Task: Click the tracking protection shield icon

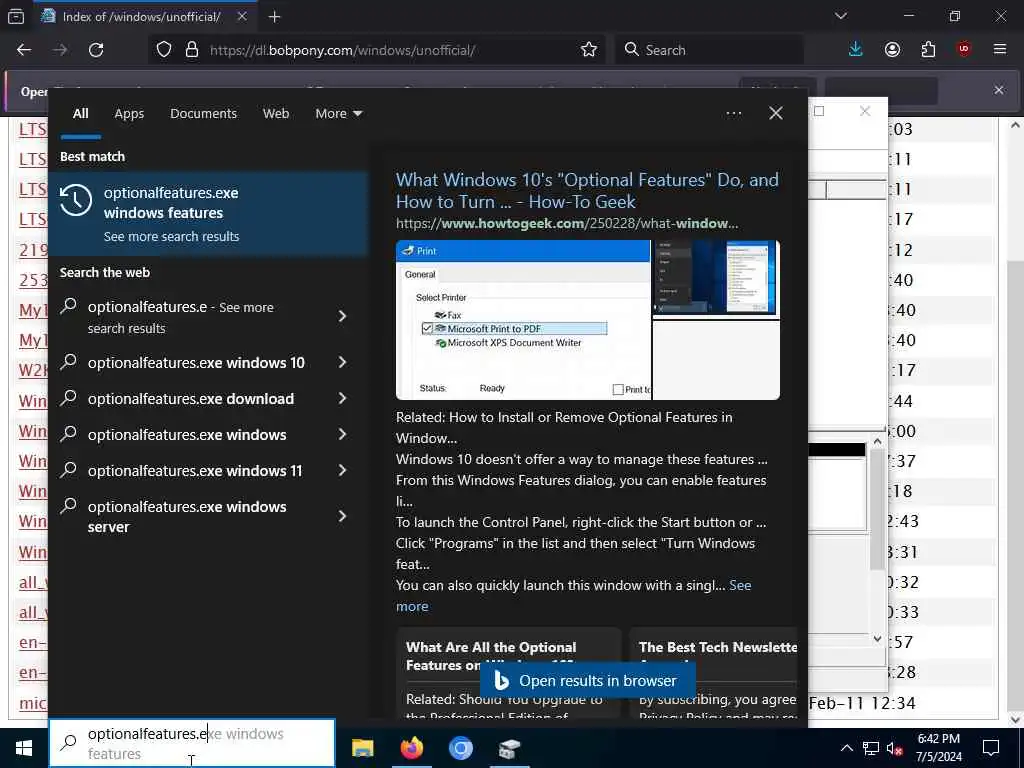Action: 164,50
